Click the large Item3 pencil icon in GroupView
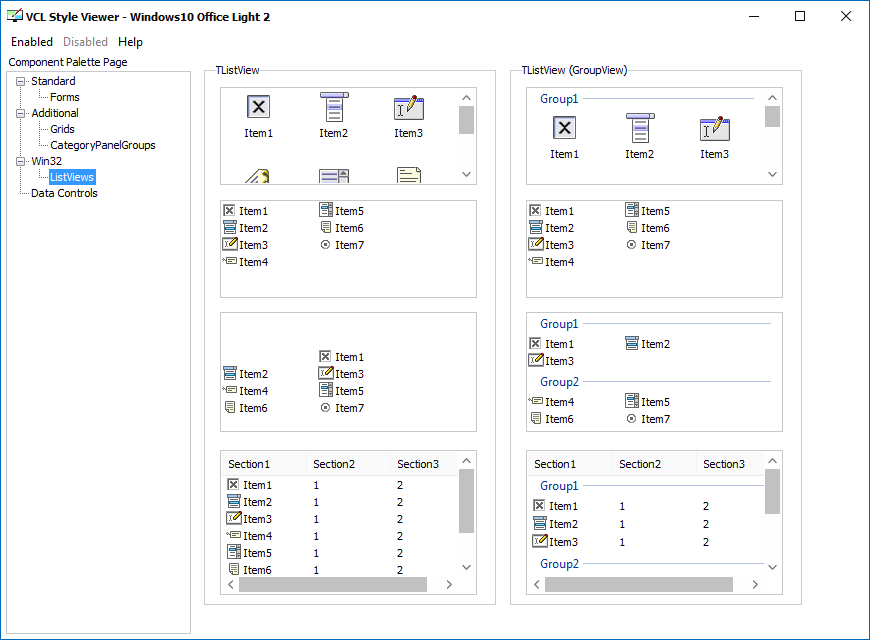870x640 pixels. pos(715,128)
